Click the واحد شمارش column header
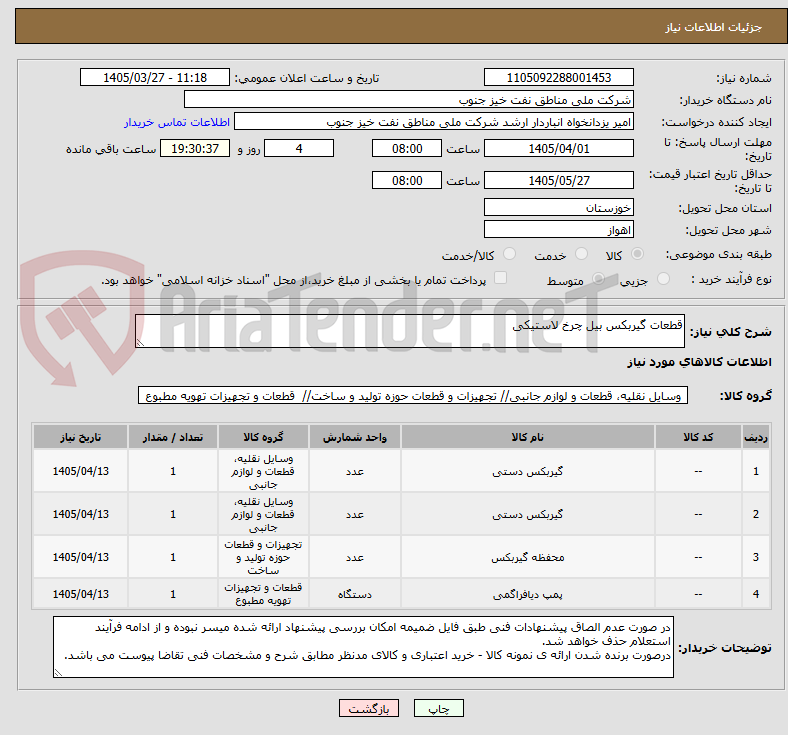788x735 pixels. point(355,437)
